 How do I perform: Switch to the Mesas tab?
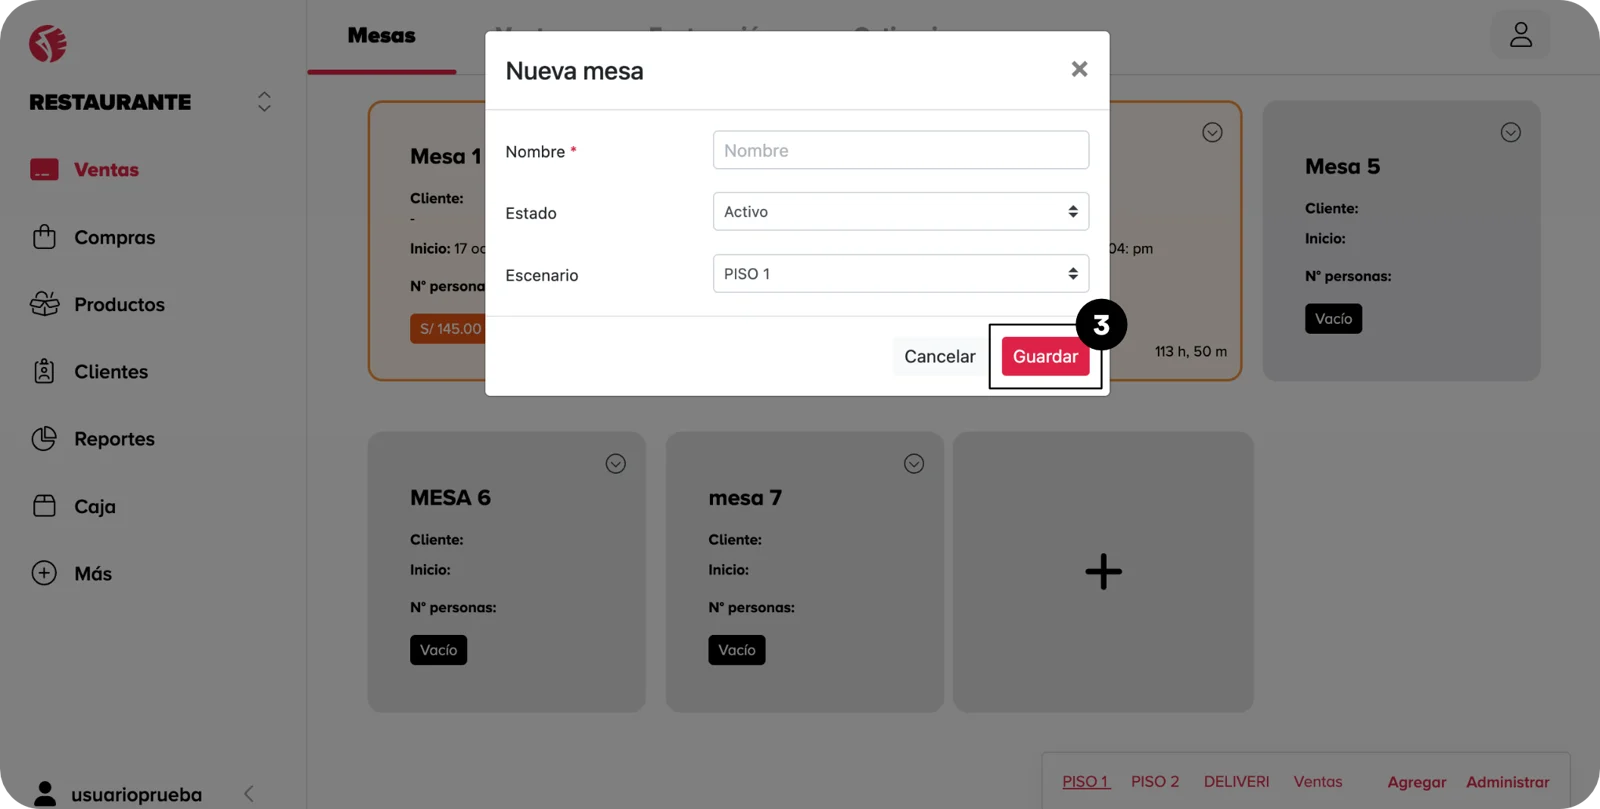click(x=381, y=36)
